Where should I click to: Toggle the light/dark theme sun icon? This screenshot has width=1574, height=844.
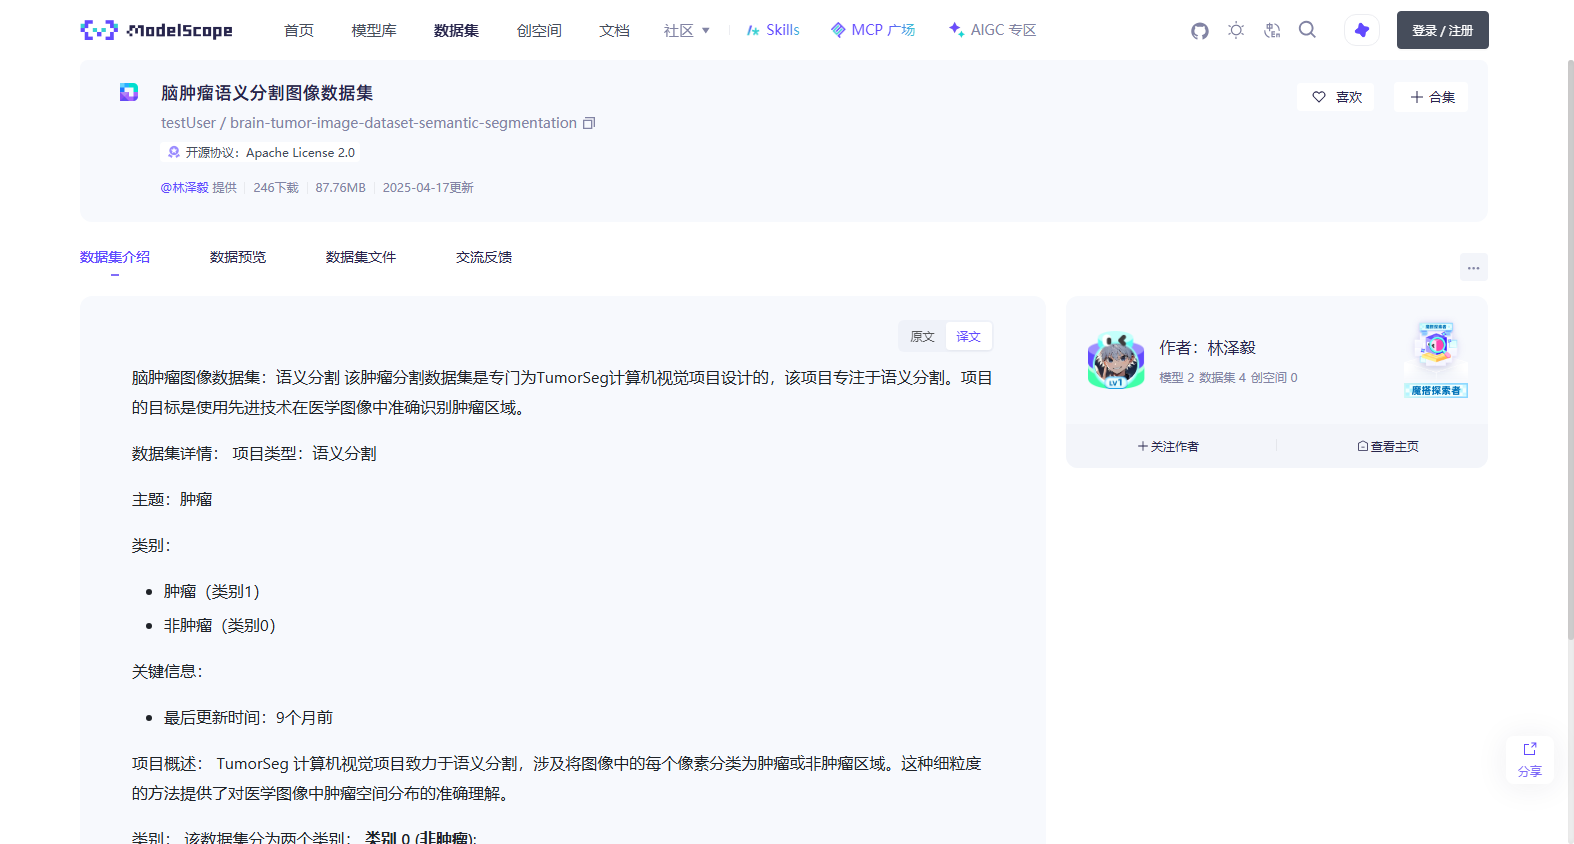(1236, 30)
